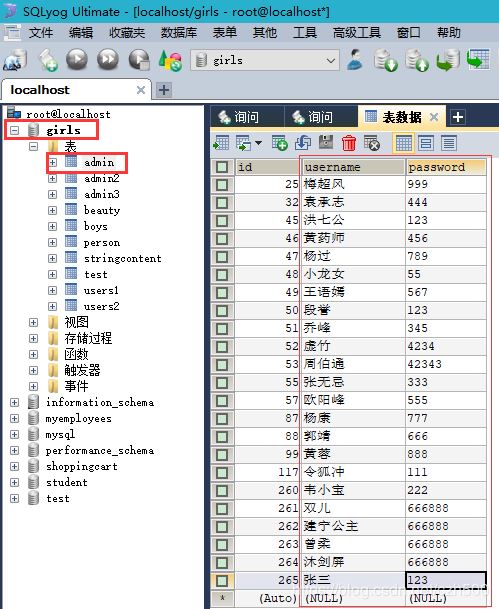Check the row checkbox for id 265

click(x=222, y=581)
